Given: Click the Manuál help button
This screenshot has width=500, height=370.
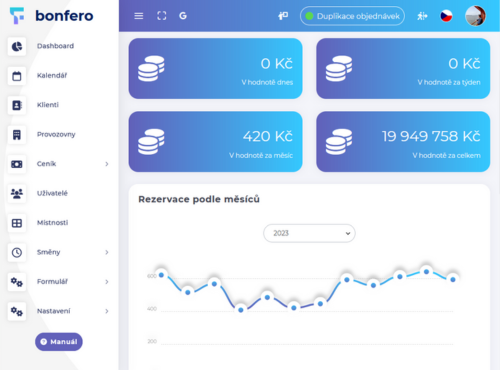Looking at the screenshot, I should tap(59, 342).
